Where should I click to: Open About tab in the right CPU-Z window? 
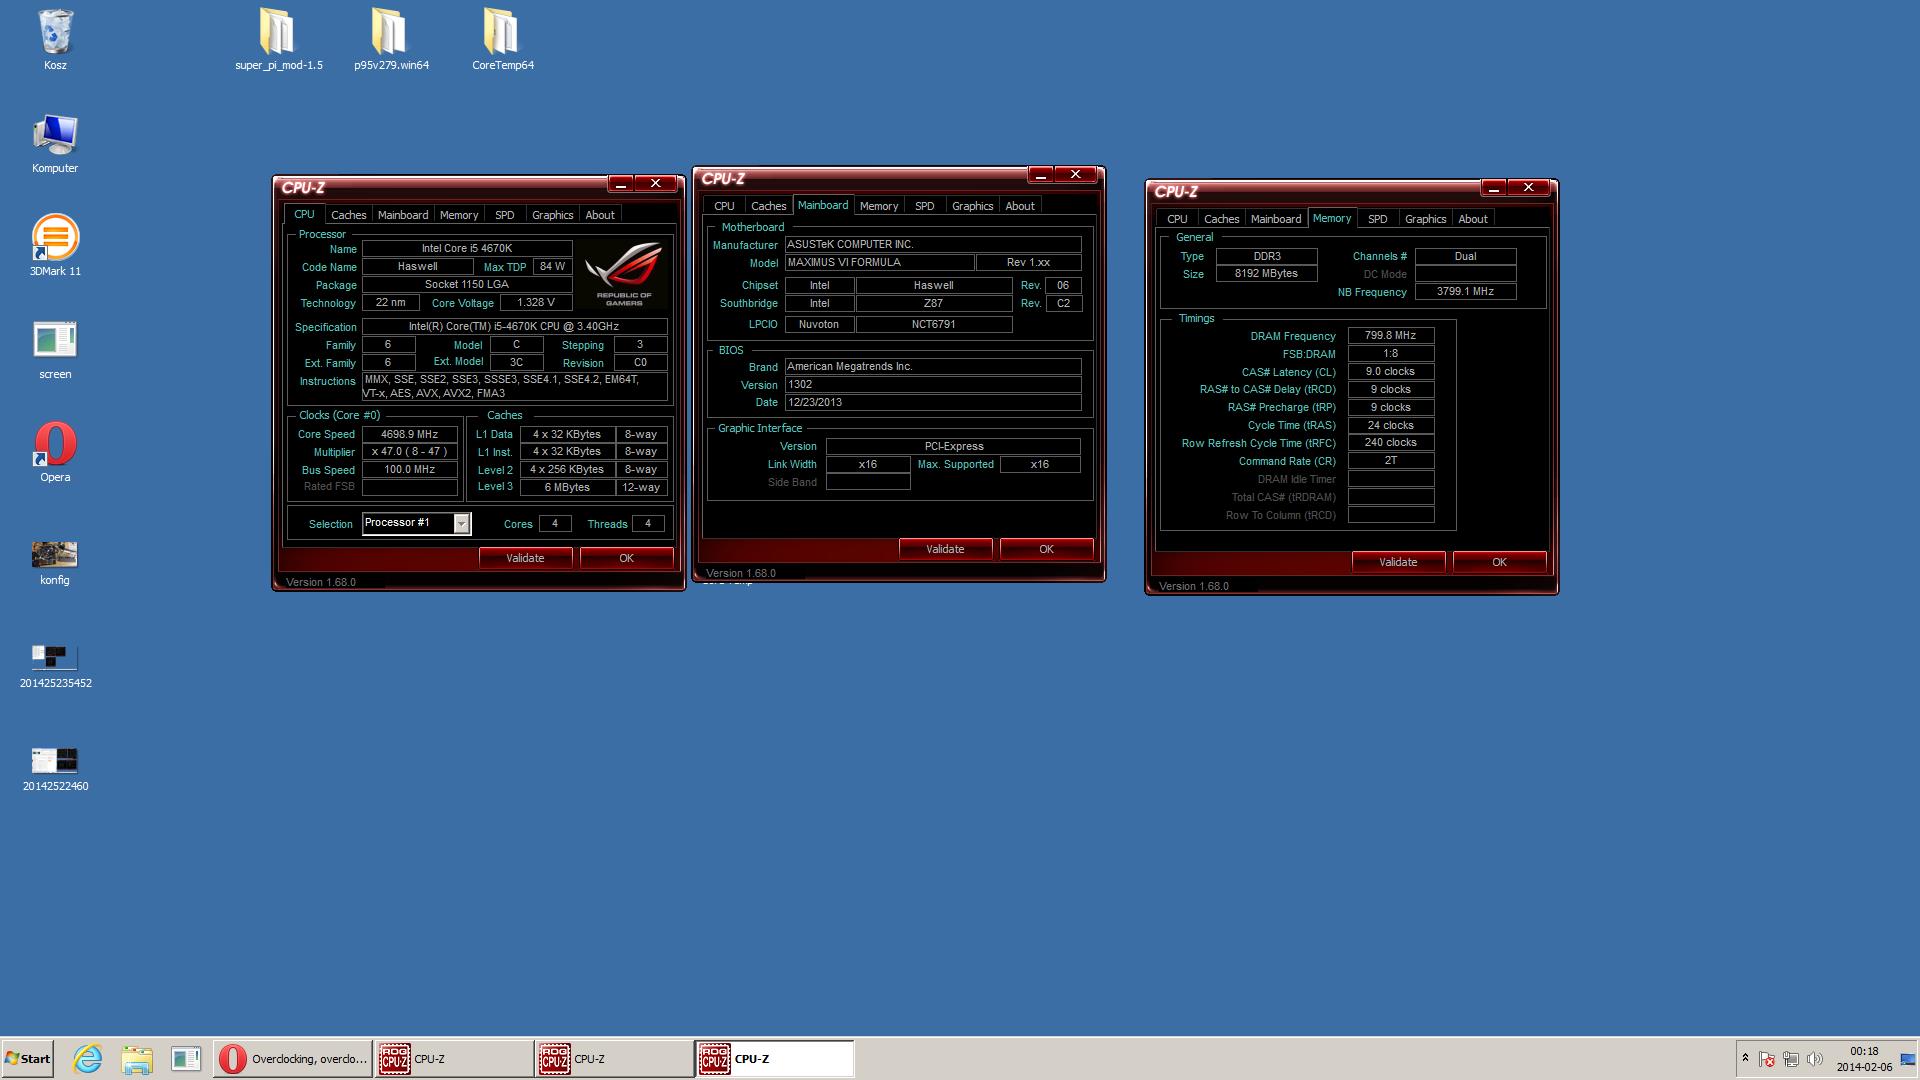[1473, 219]
